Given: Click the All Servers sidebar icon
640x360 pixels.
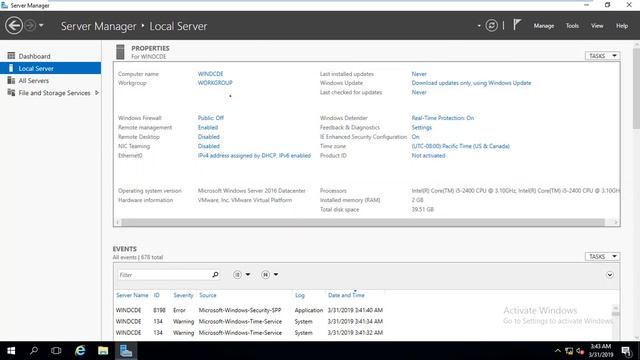Looking at the screenshot, I should [11, 80].
